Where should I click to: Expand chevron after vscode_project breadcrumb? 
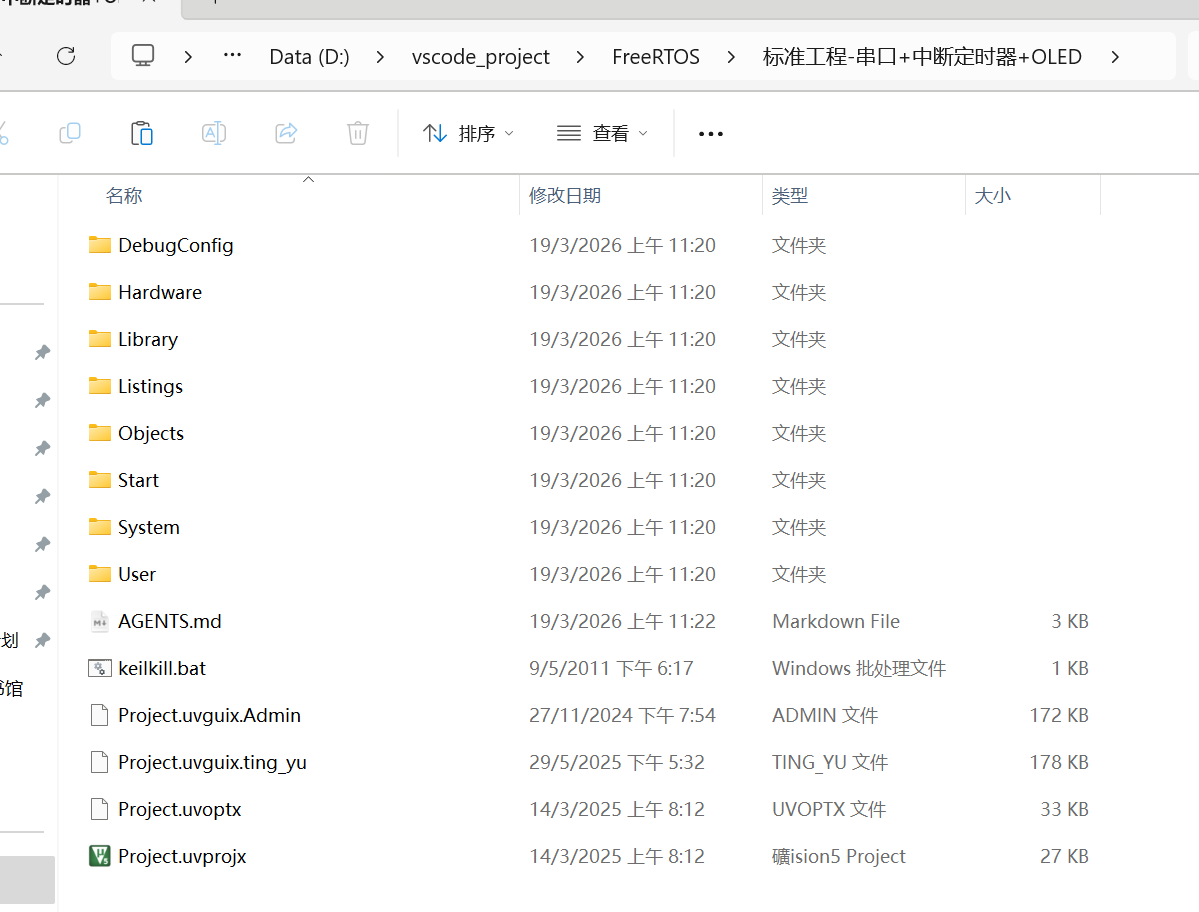[581, 57]
